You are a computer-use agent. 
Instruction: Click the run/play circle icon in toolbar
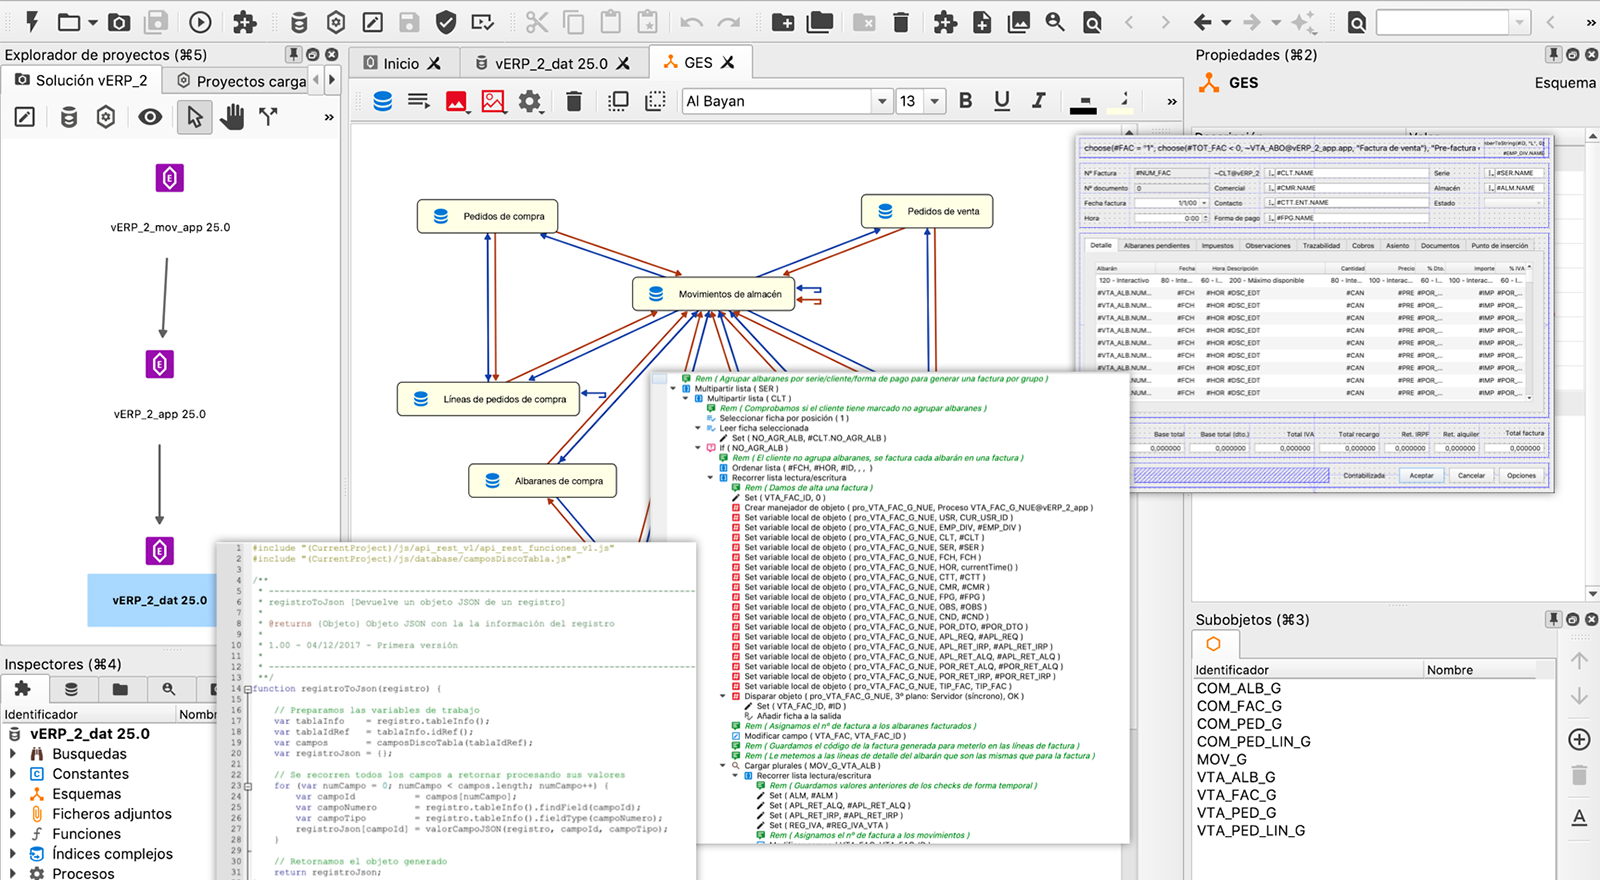[x=200, y=22]
